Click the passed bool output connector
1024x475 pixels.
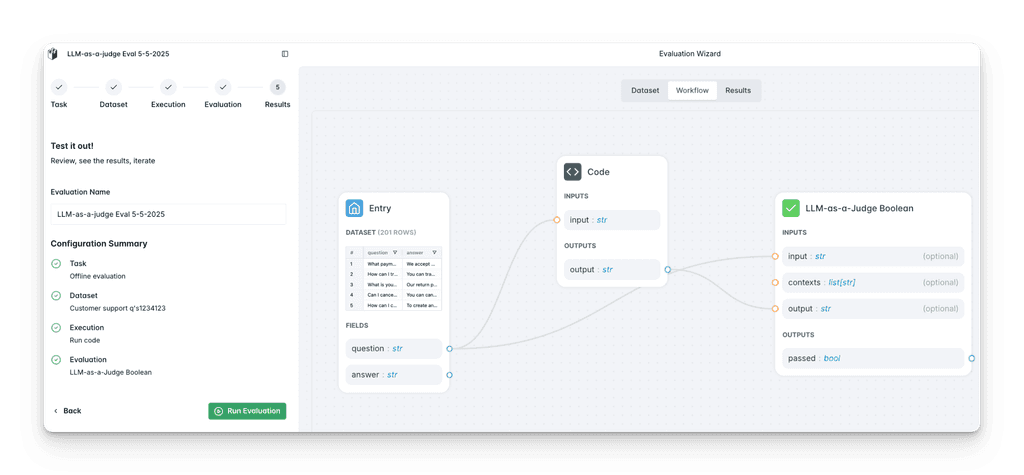tap(972, 358)
